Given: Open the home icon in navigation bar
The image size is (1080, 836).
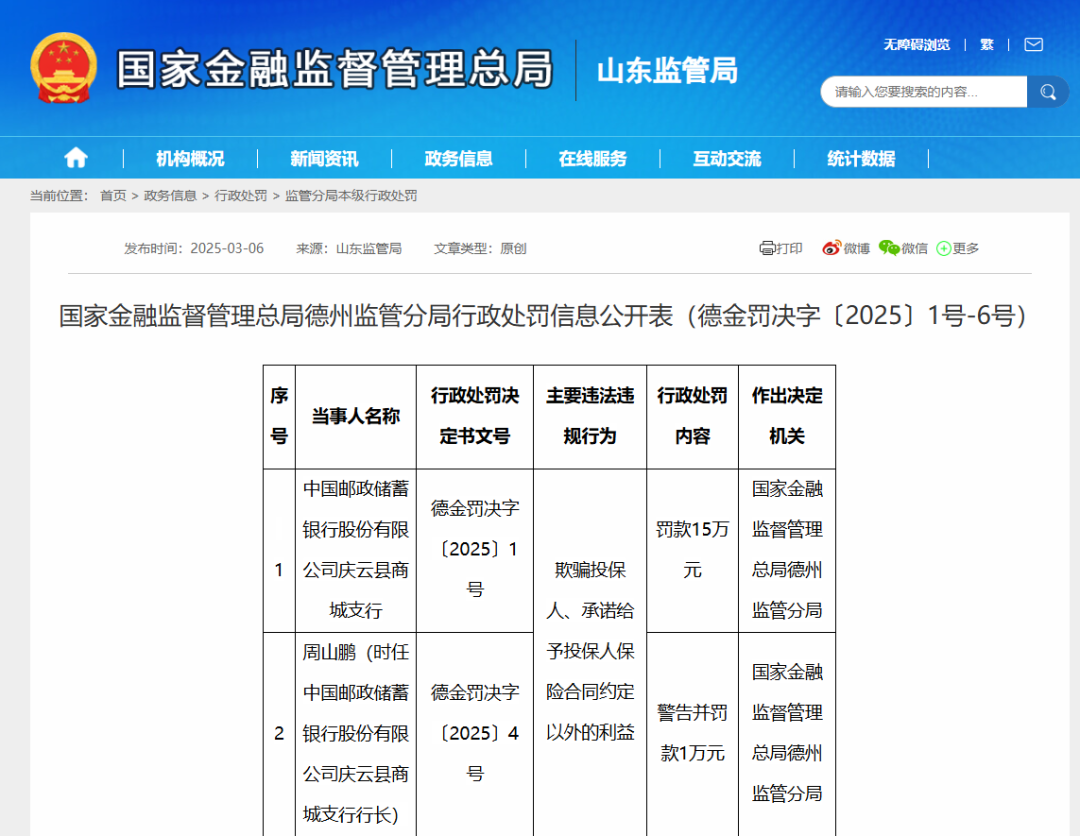Looking at the screenshot, I should [x=76, y=158].
